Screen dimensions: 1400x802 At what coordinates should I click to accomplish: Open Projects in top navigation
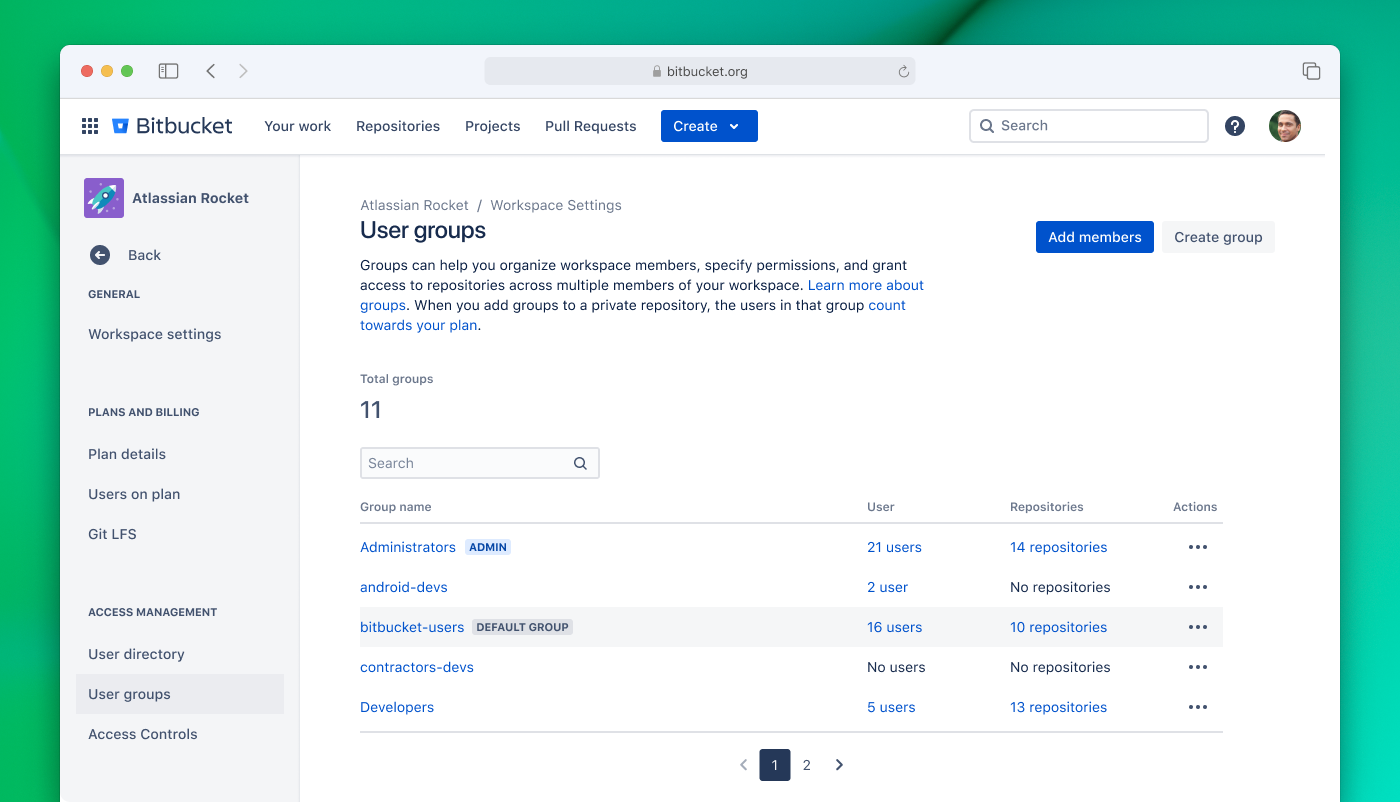[x=493, y=126]
